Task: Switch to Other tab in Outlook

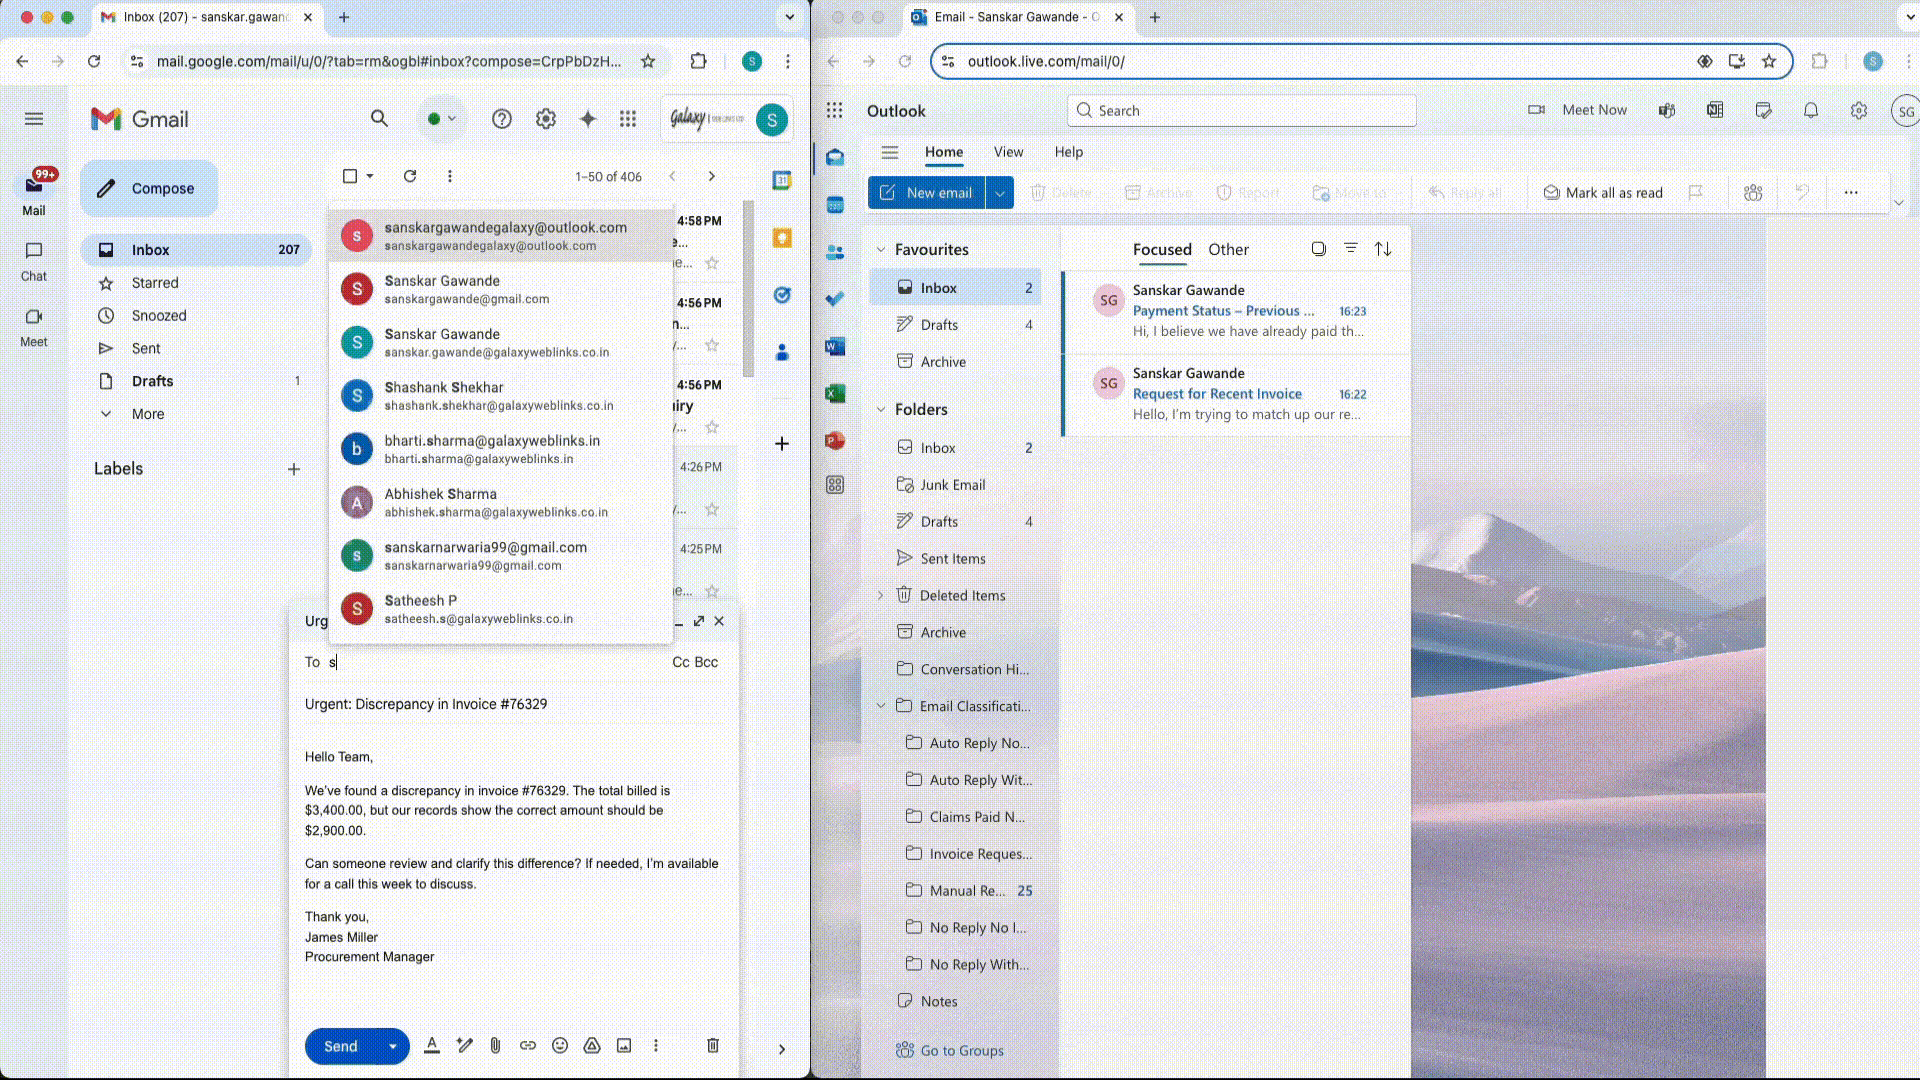Action: pyautogui.click(x=1228, y=250)
